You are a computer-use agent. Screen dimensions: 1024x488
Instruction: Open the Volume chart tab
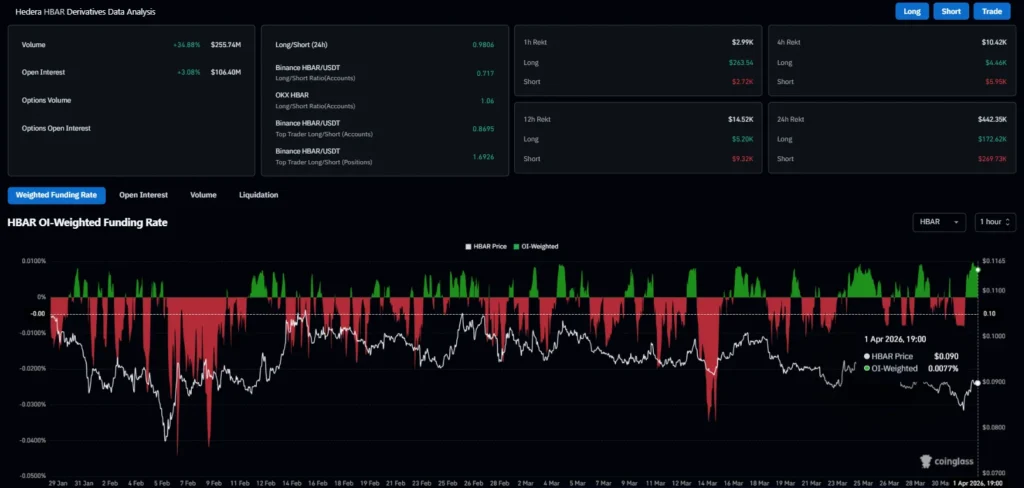click(x=203, y=195)
